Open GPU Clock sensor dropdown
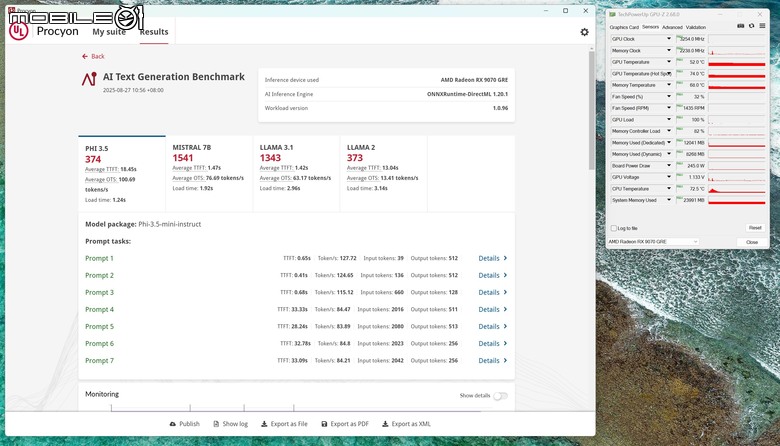 coord(669,39)
